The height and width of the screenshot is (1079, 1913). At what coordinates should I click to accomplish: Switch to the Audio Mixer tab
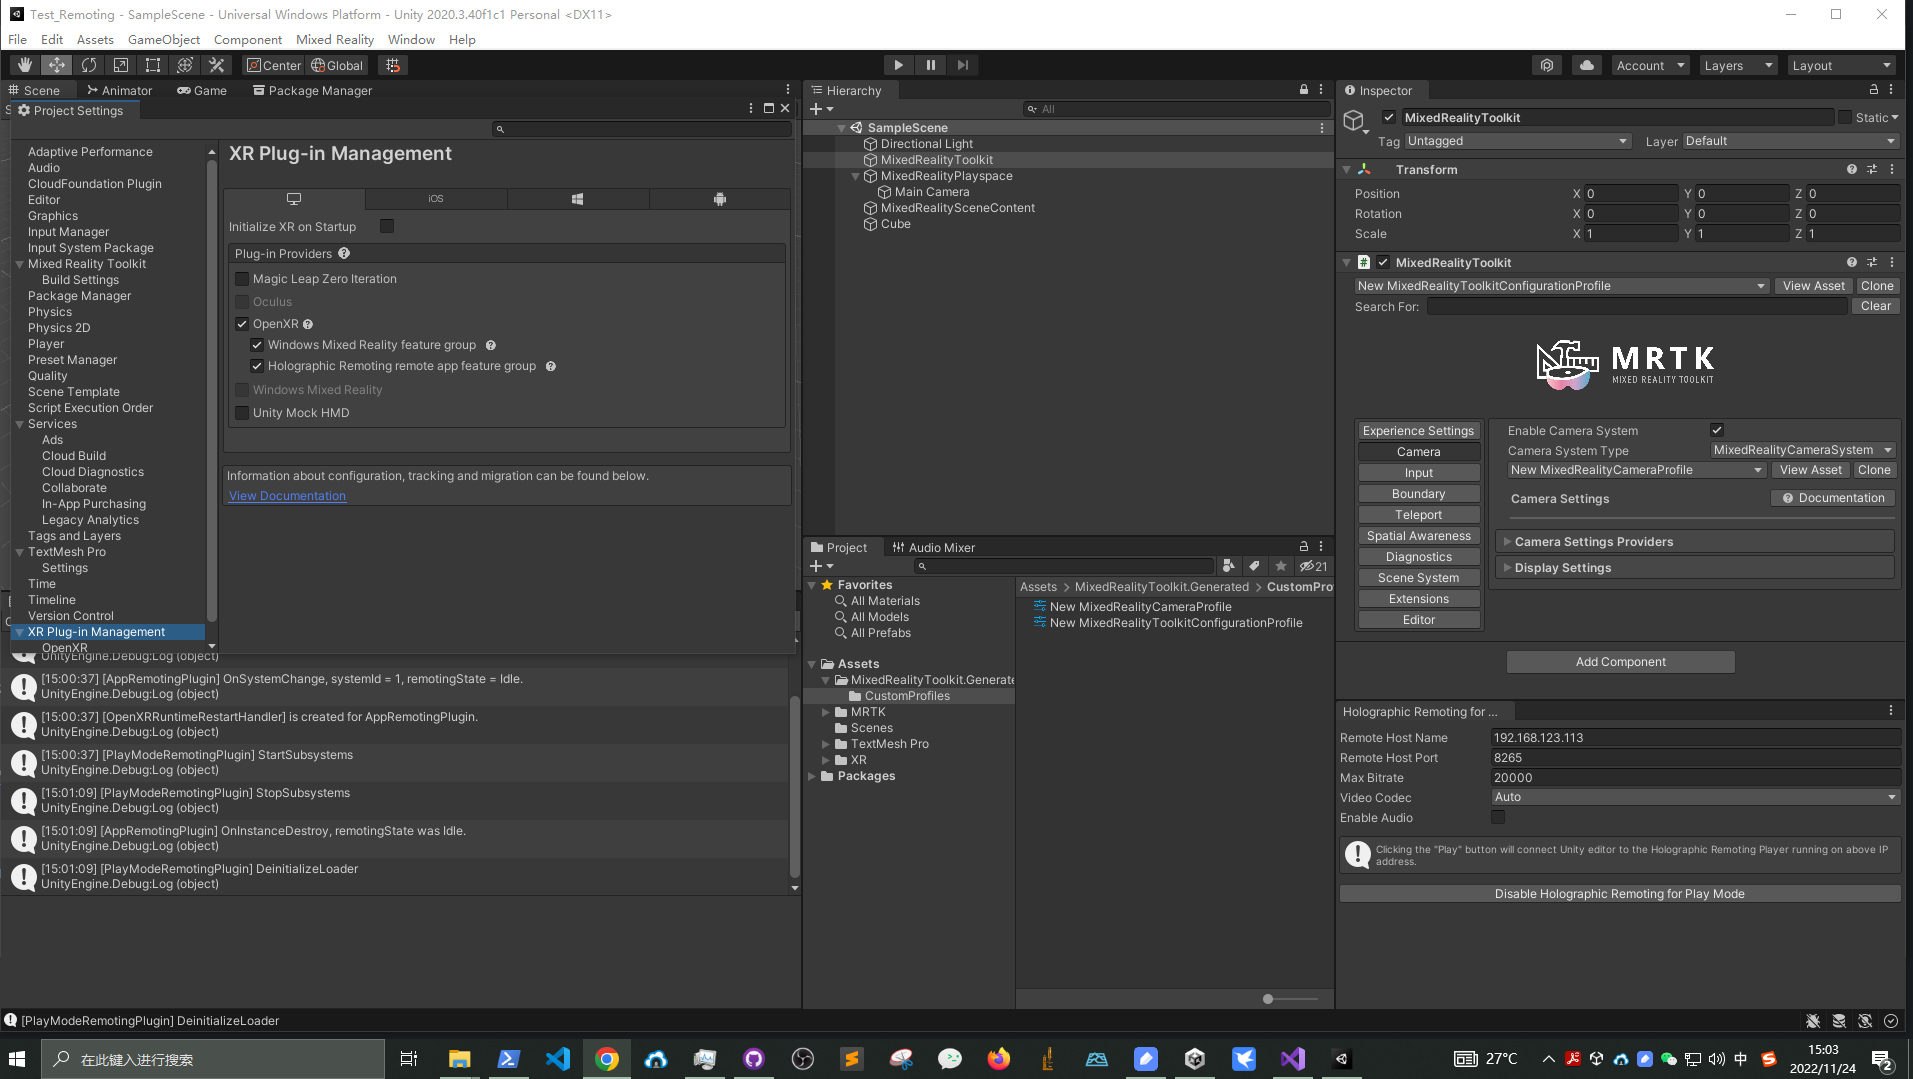coord(941,547)
